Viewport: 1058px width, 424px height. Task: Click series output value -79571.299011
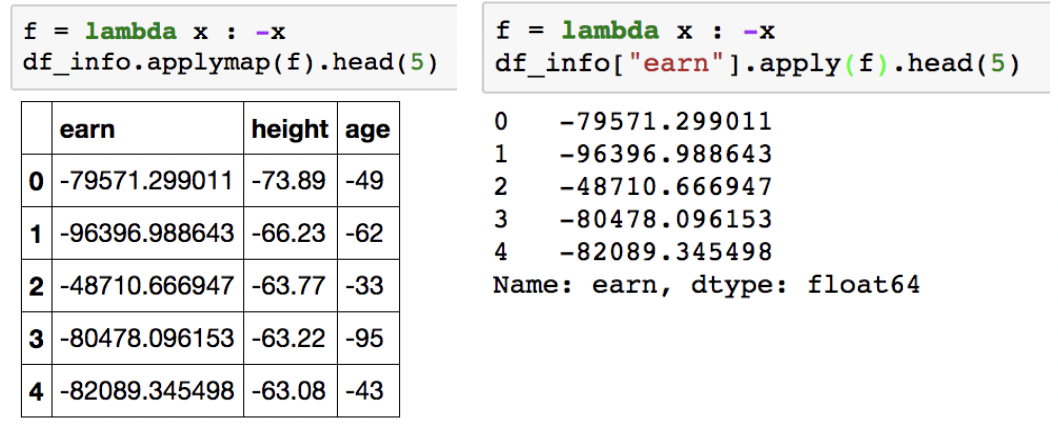point(666,122)
